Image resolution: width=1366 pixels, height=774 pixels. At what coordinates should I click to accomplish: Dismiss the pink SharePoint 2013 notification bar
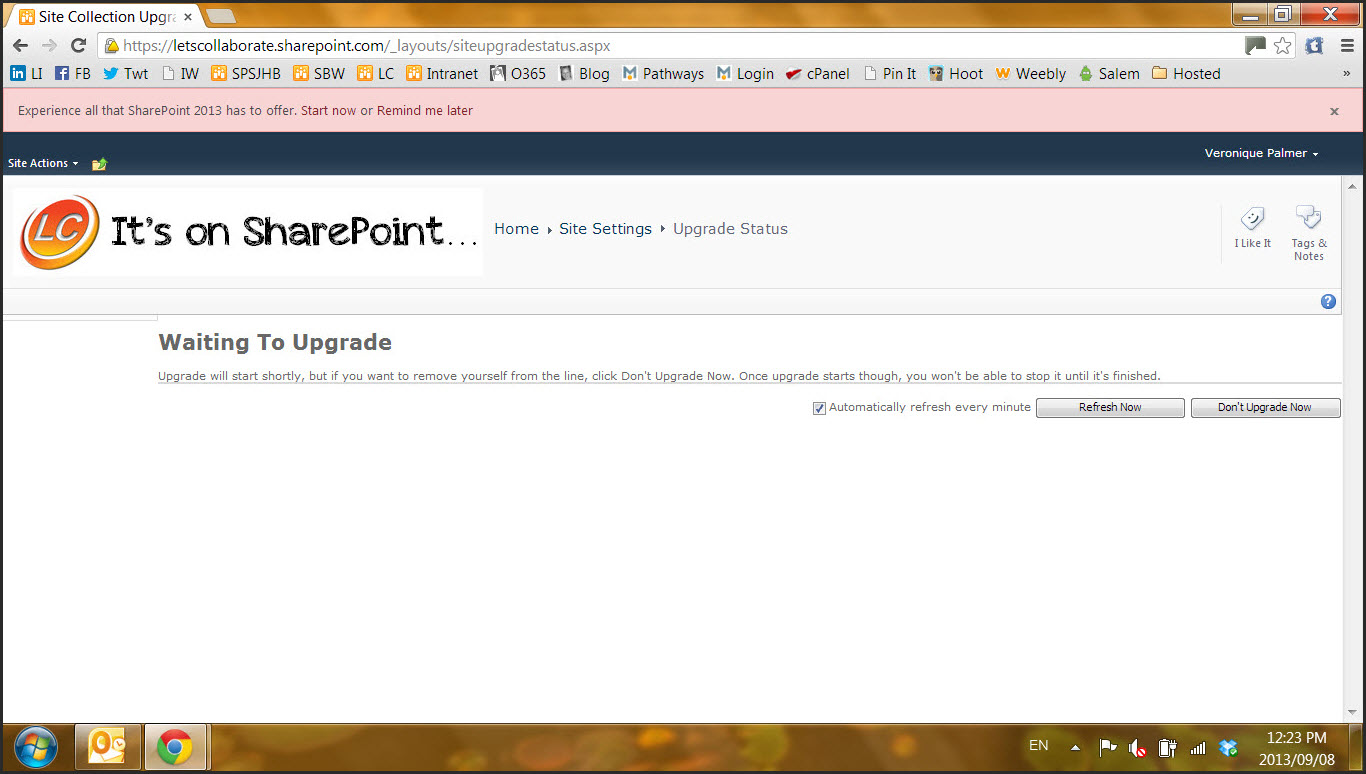click(x=1334, y=111)
